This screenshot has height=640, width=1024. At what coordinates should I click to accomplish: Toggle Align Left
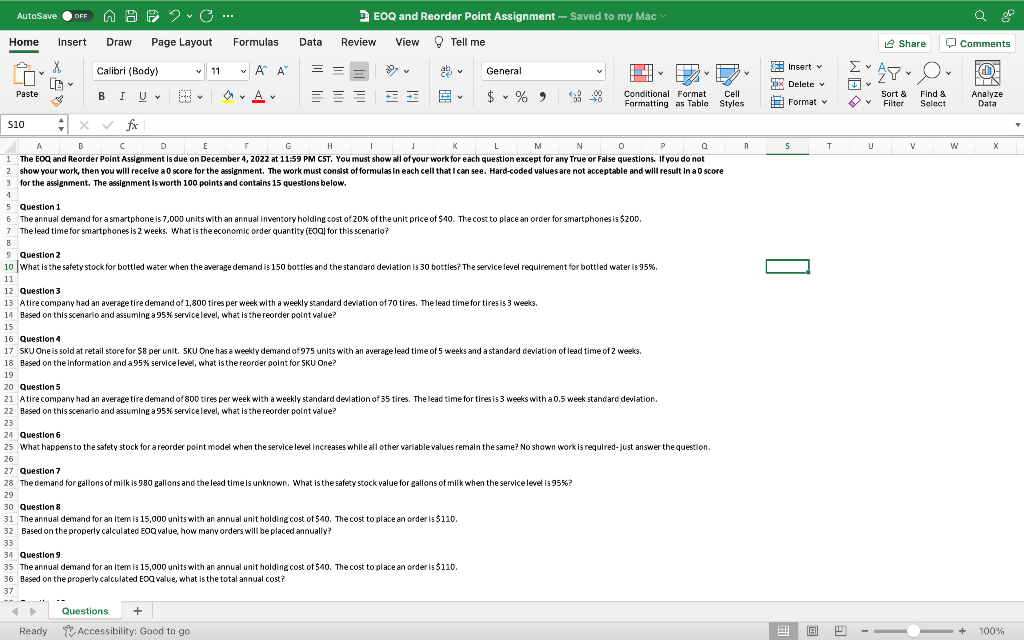pyautogui.click(x=317, y=97)
